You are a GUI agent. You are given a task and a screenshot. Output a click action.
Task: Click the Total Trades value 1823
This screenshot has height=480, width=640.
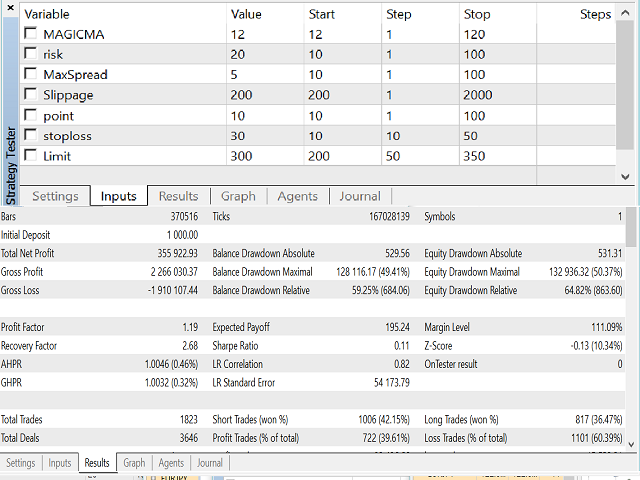189,420
